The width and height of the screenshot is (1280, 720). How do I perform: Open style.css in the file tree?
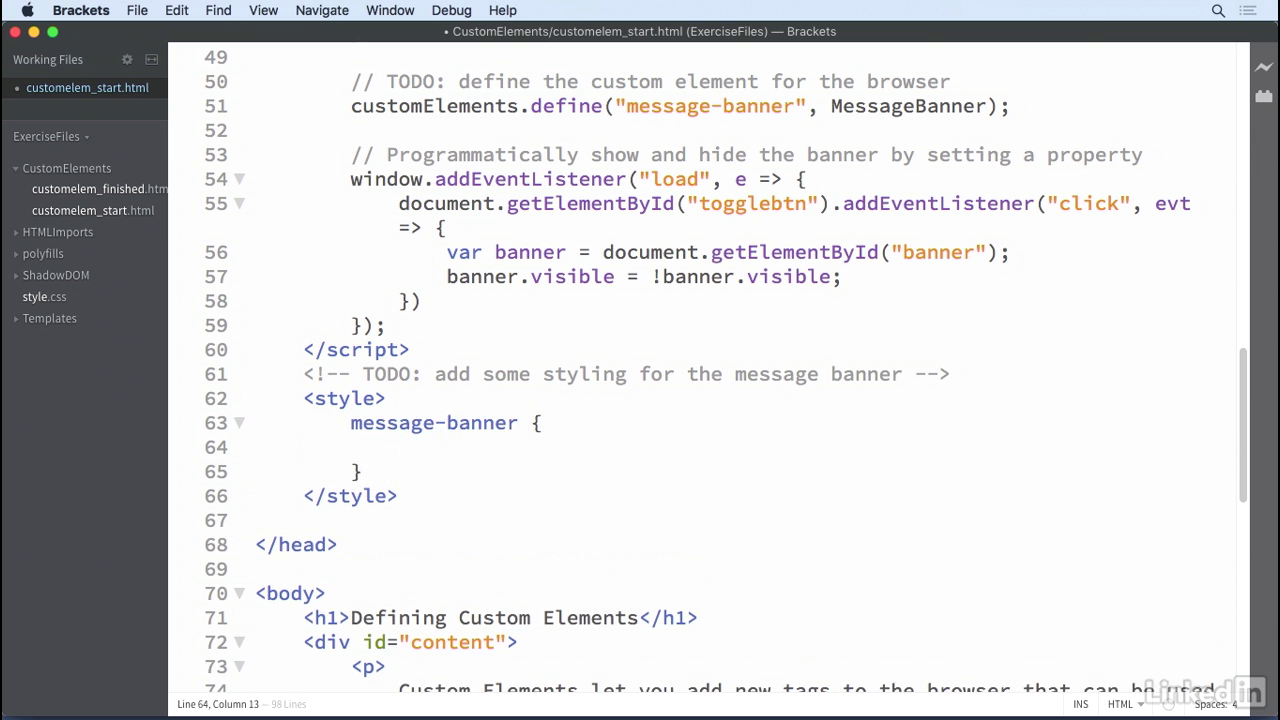(x=44, y=297)
